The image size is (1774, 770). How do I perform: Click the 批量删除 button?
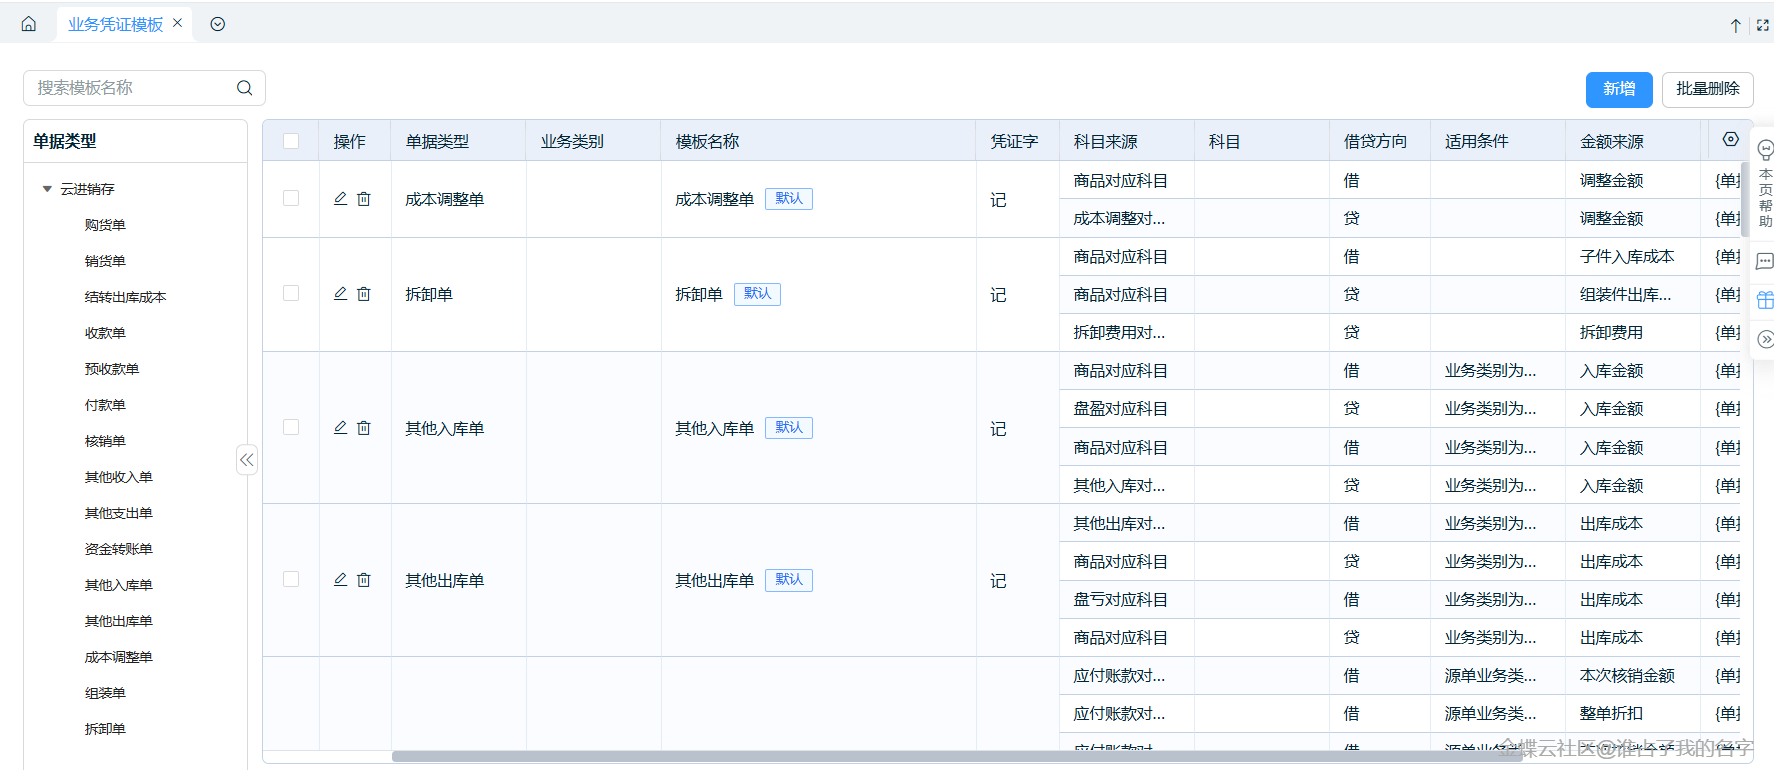click(1707, 89)
